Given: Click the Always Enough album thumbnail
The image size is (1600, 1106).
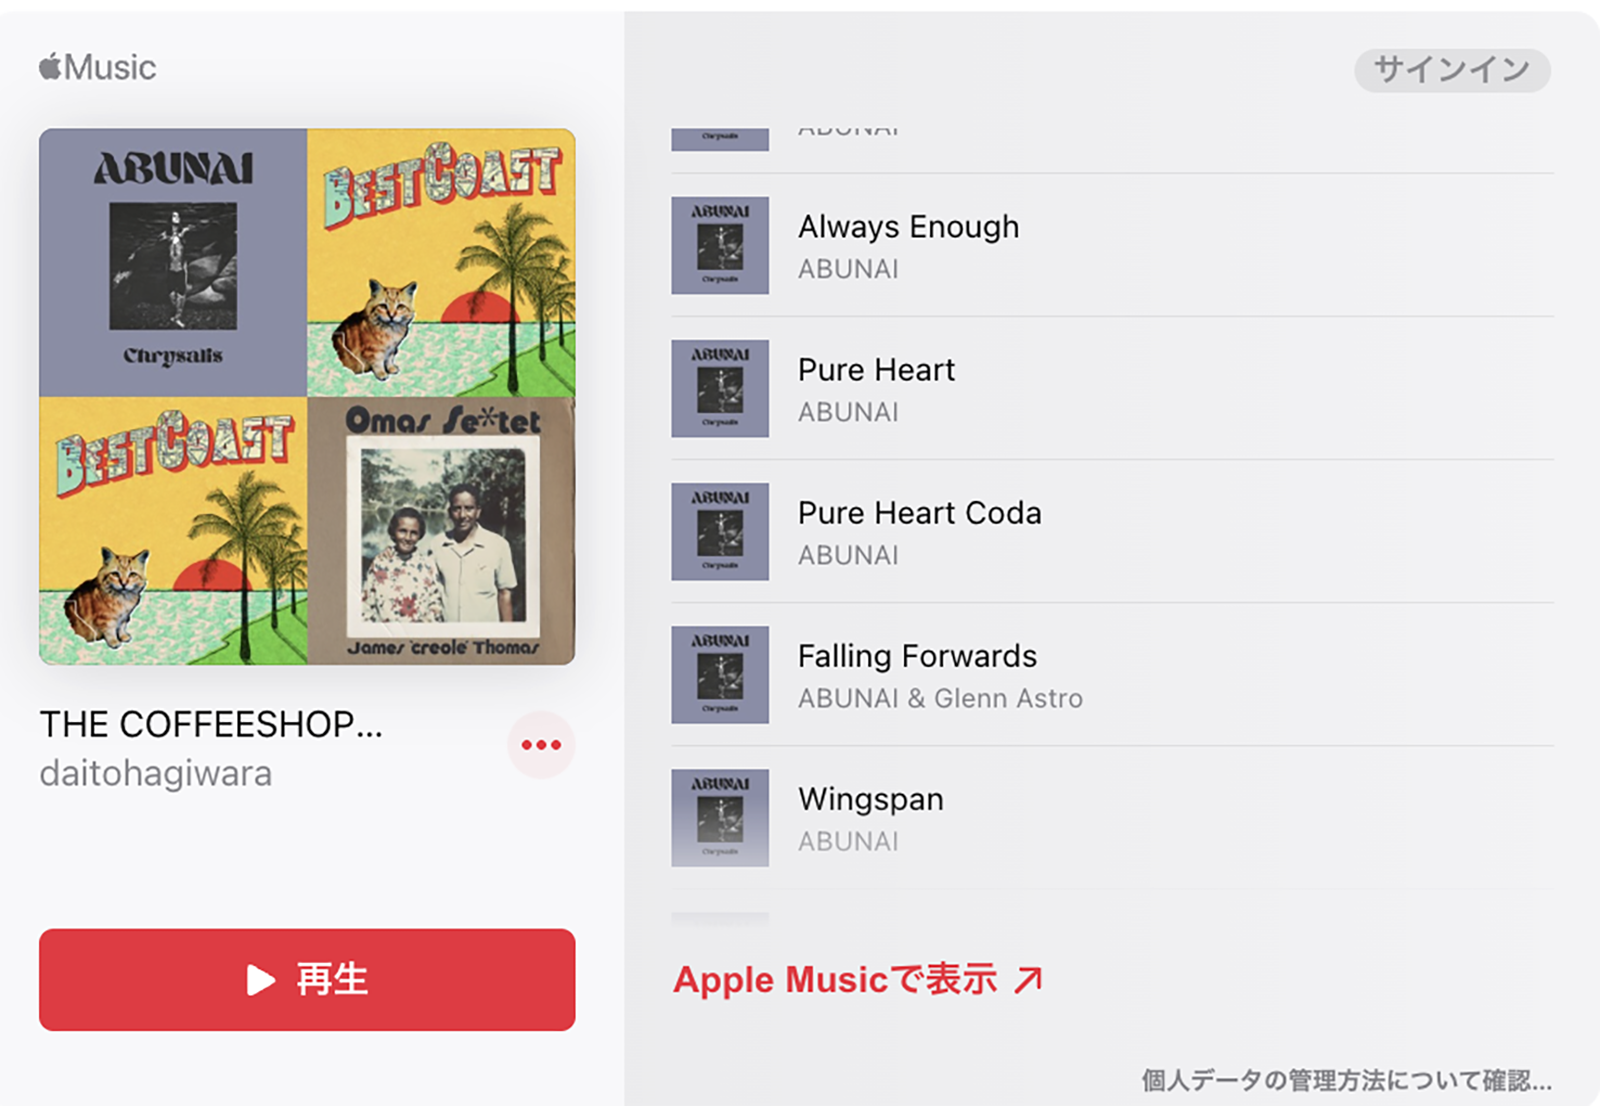Looking at the screenshot, I should (720, 245).
